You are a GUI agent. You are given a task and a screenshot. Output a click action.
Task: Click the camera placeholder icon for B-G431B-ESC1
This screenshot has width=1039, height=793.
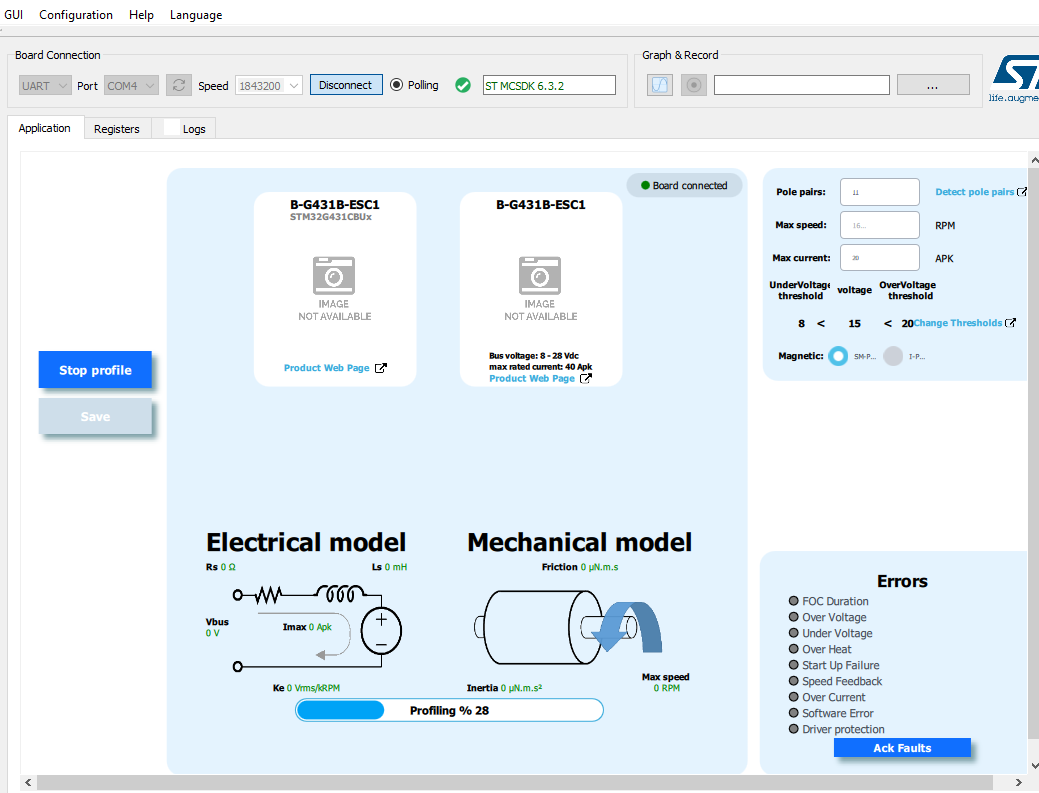[x=334, y=276]
